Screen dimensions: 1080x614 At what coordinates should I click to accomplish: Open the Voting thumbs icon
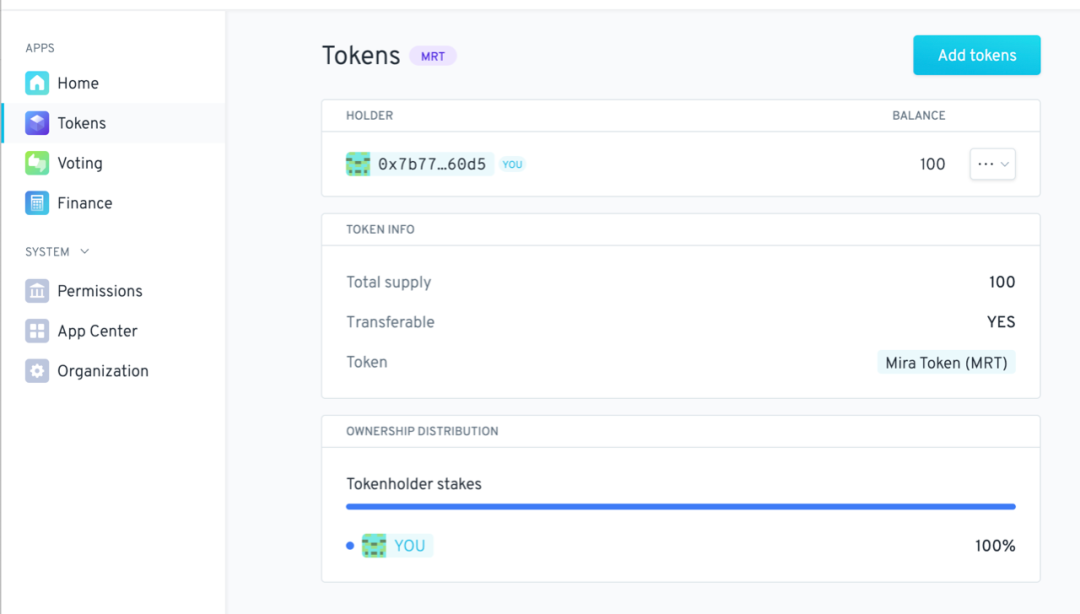click(37, 163)
